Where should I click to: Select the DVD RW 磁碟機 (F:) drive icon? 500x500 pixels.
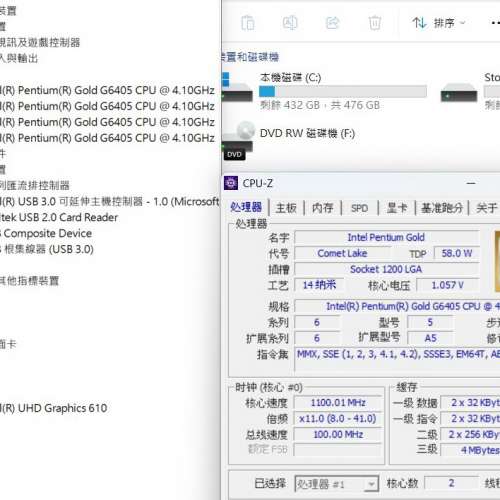pos(238,141)
